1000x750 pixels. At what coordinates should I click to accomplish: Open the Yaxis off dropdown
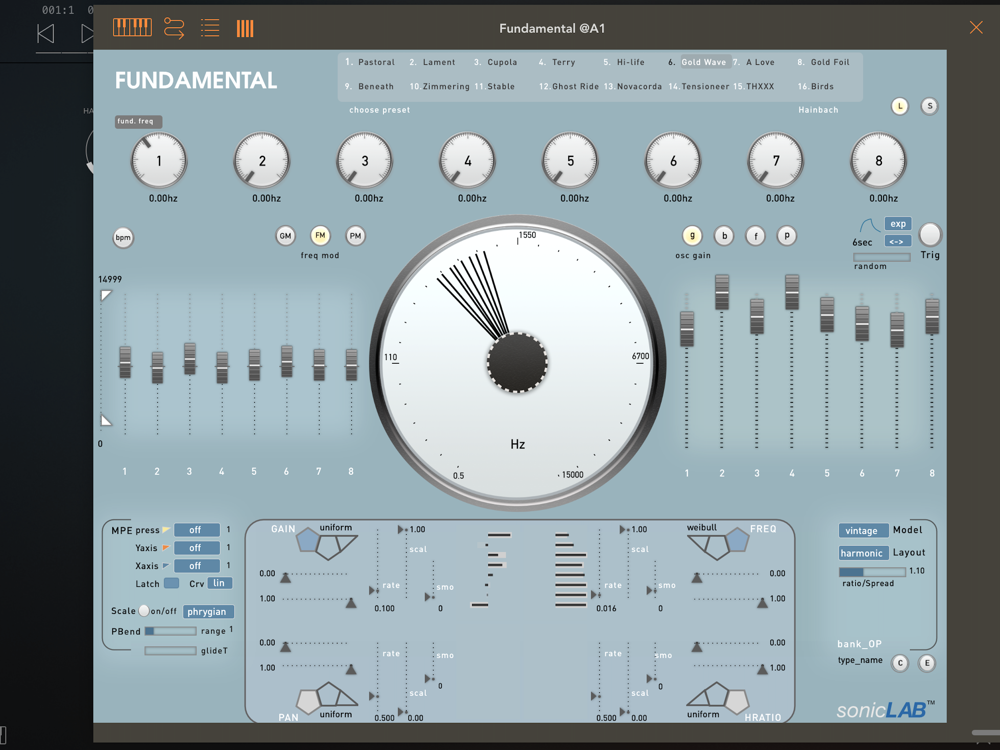coord(196,548)
